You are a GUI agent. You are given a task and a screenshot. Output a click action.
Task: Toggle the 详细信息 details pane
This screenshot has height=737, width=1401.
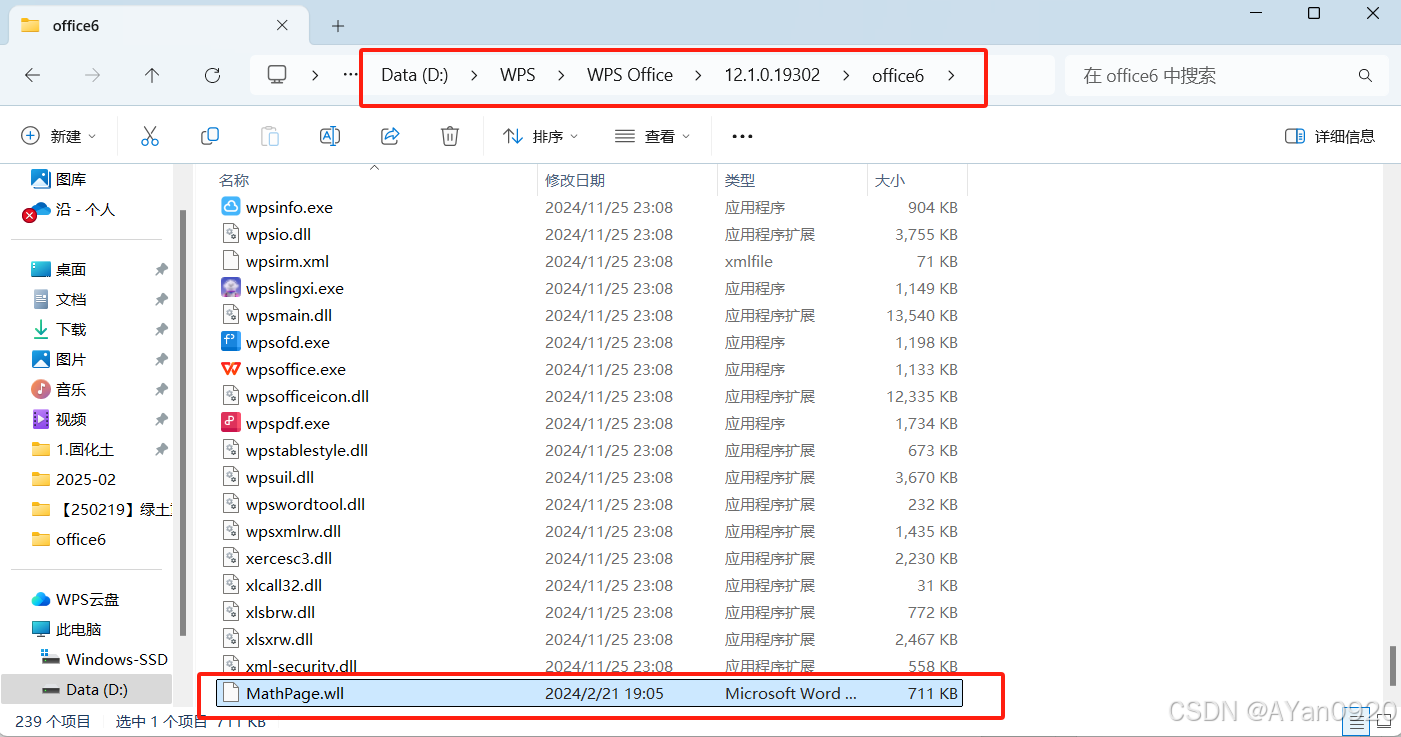[x=1330, y=136]
